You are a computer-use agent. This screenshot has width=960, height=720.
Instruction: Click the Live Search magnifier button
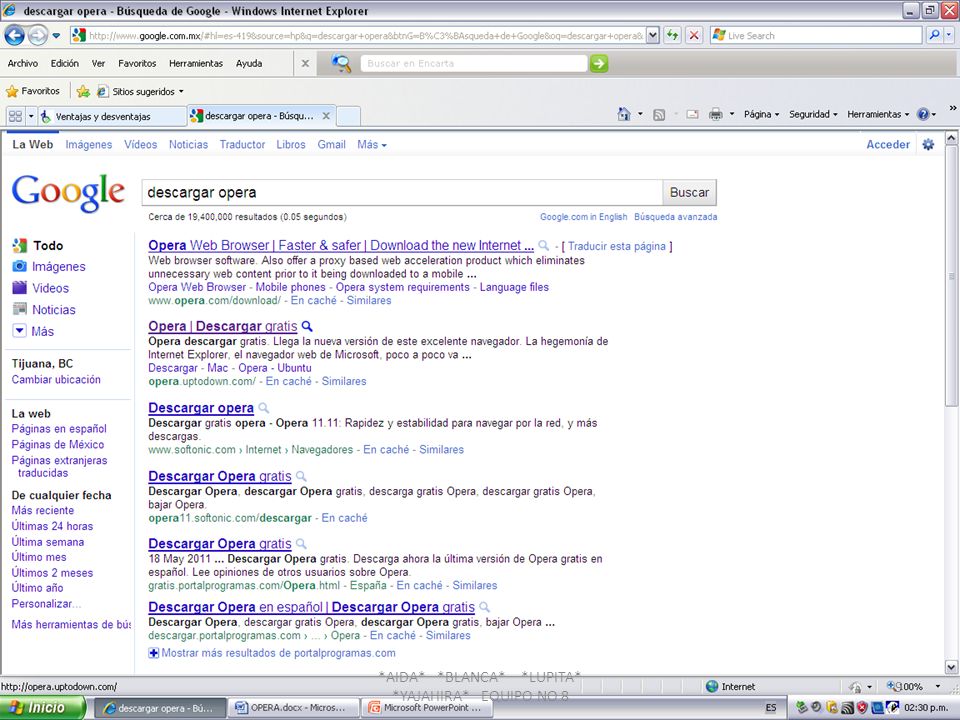(934, 36)
